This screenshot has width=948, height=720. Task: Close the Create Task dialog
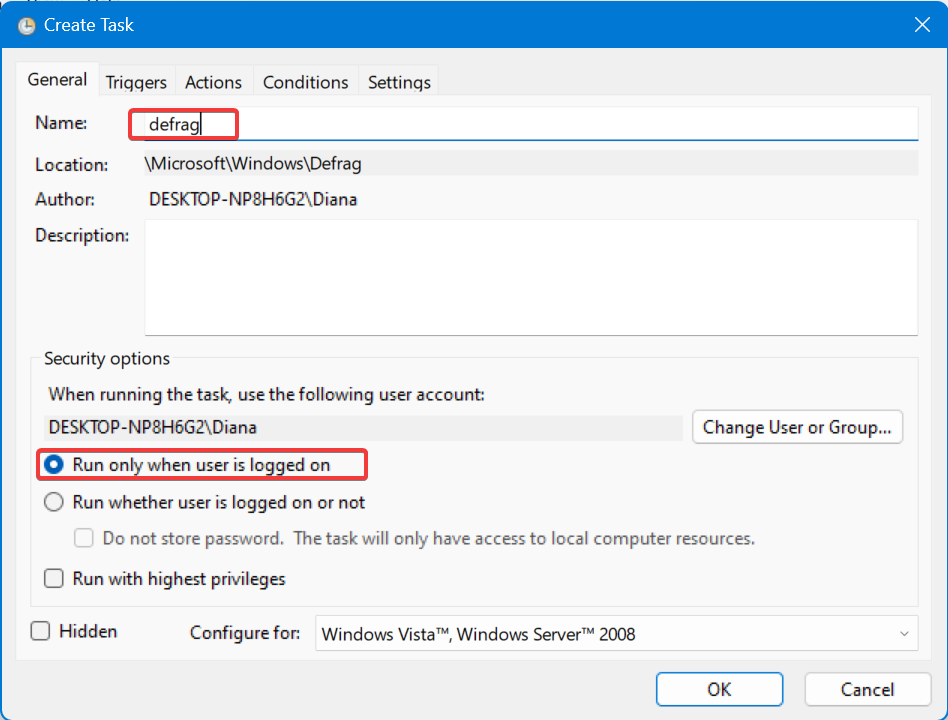click(922, 25)
